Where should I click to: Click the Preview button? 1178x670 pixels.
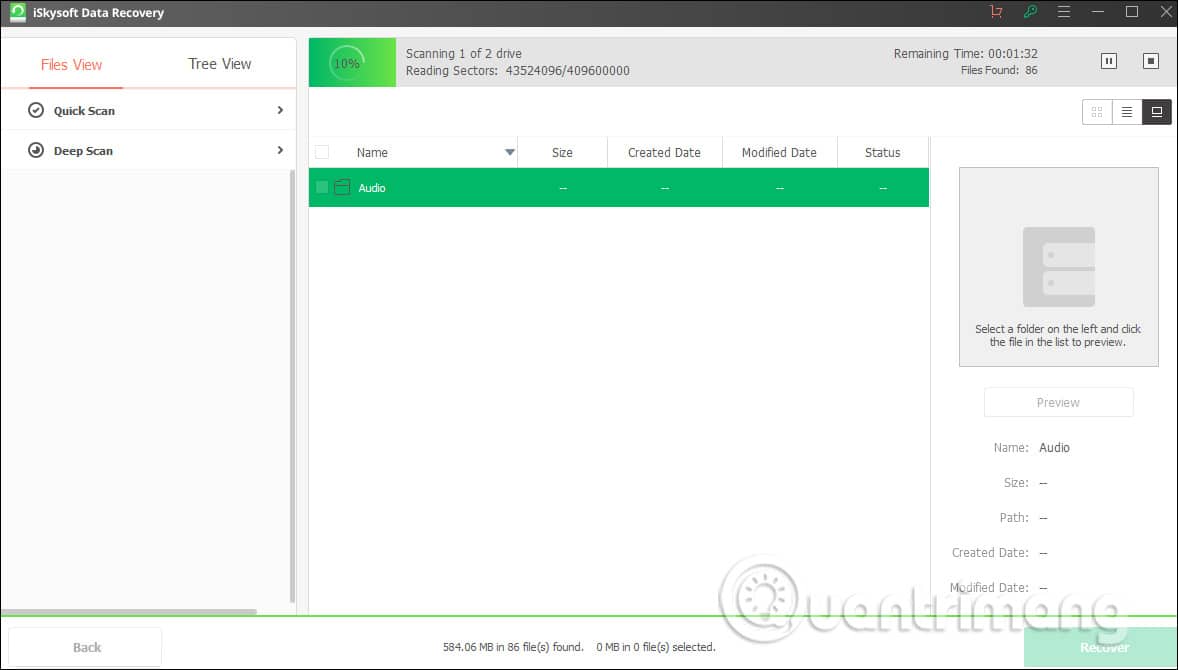(x=1059, y=403)
